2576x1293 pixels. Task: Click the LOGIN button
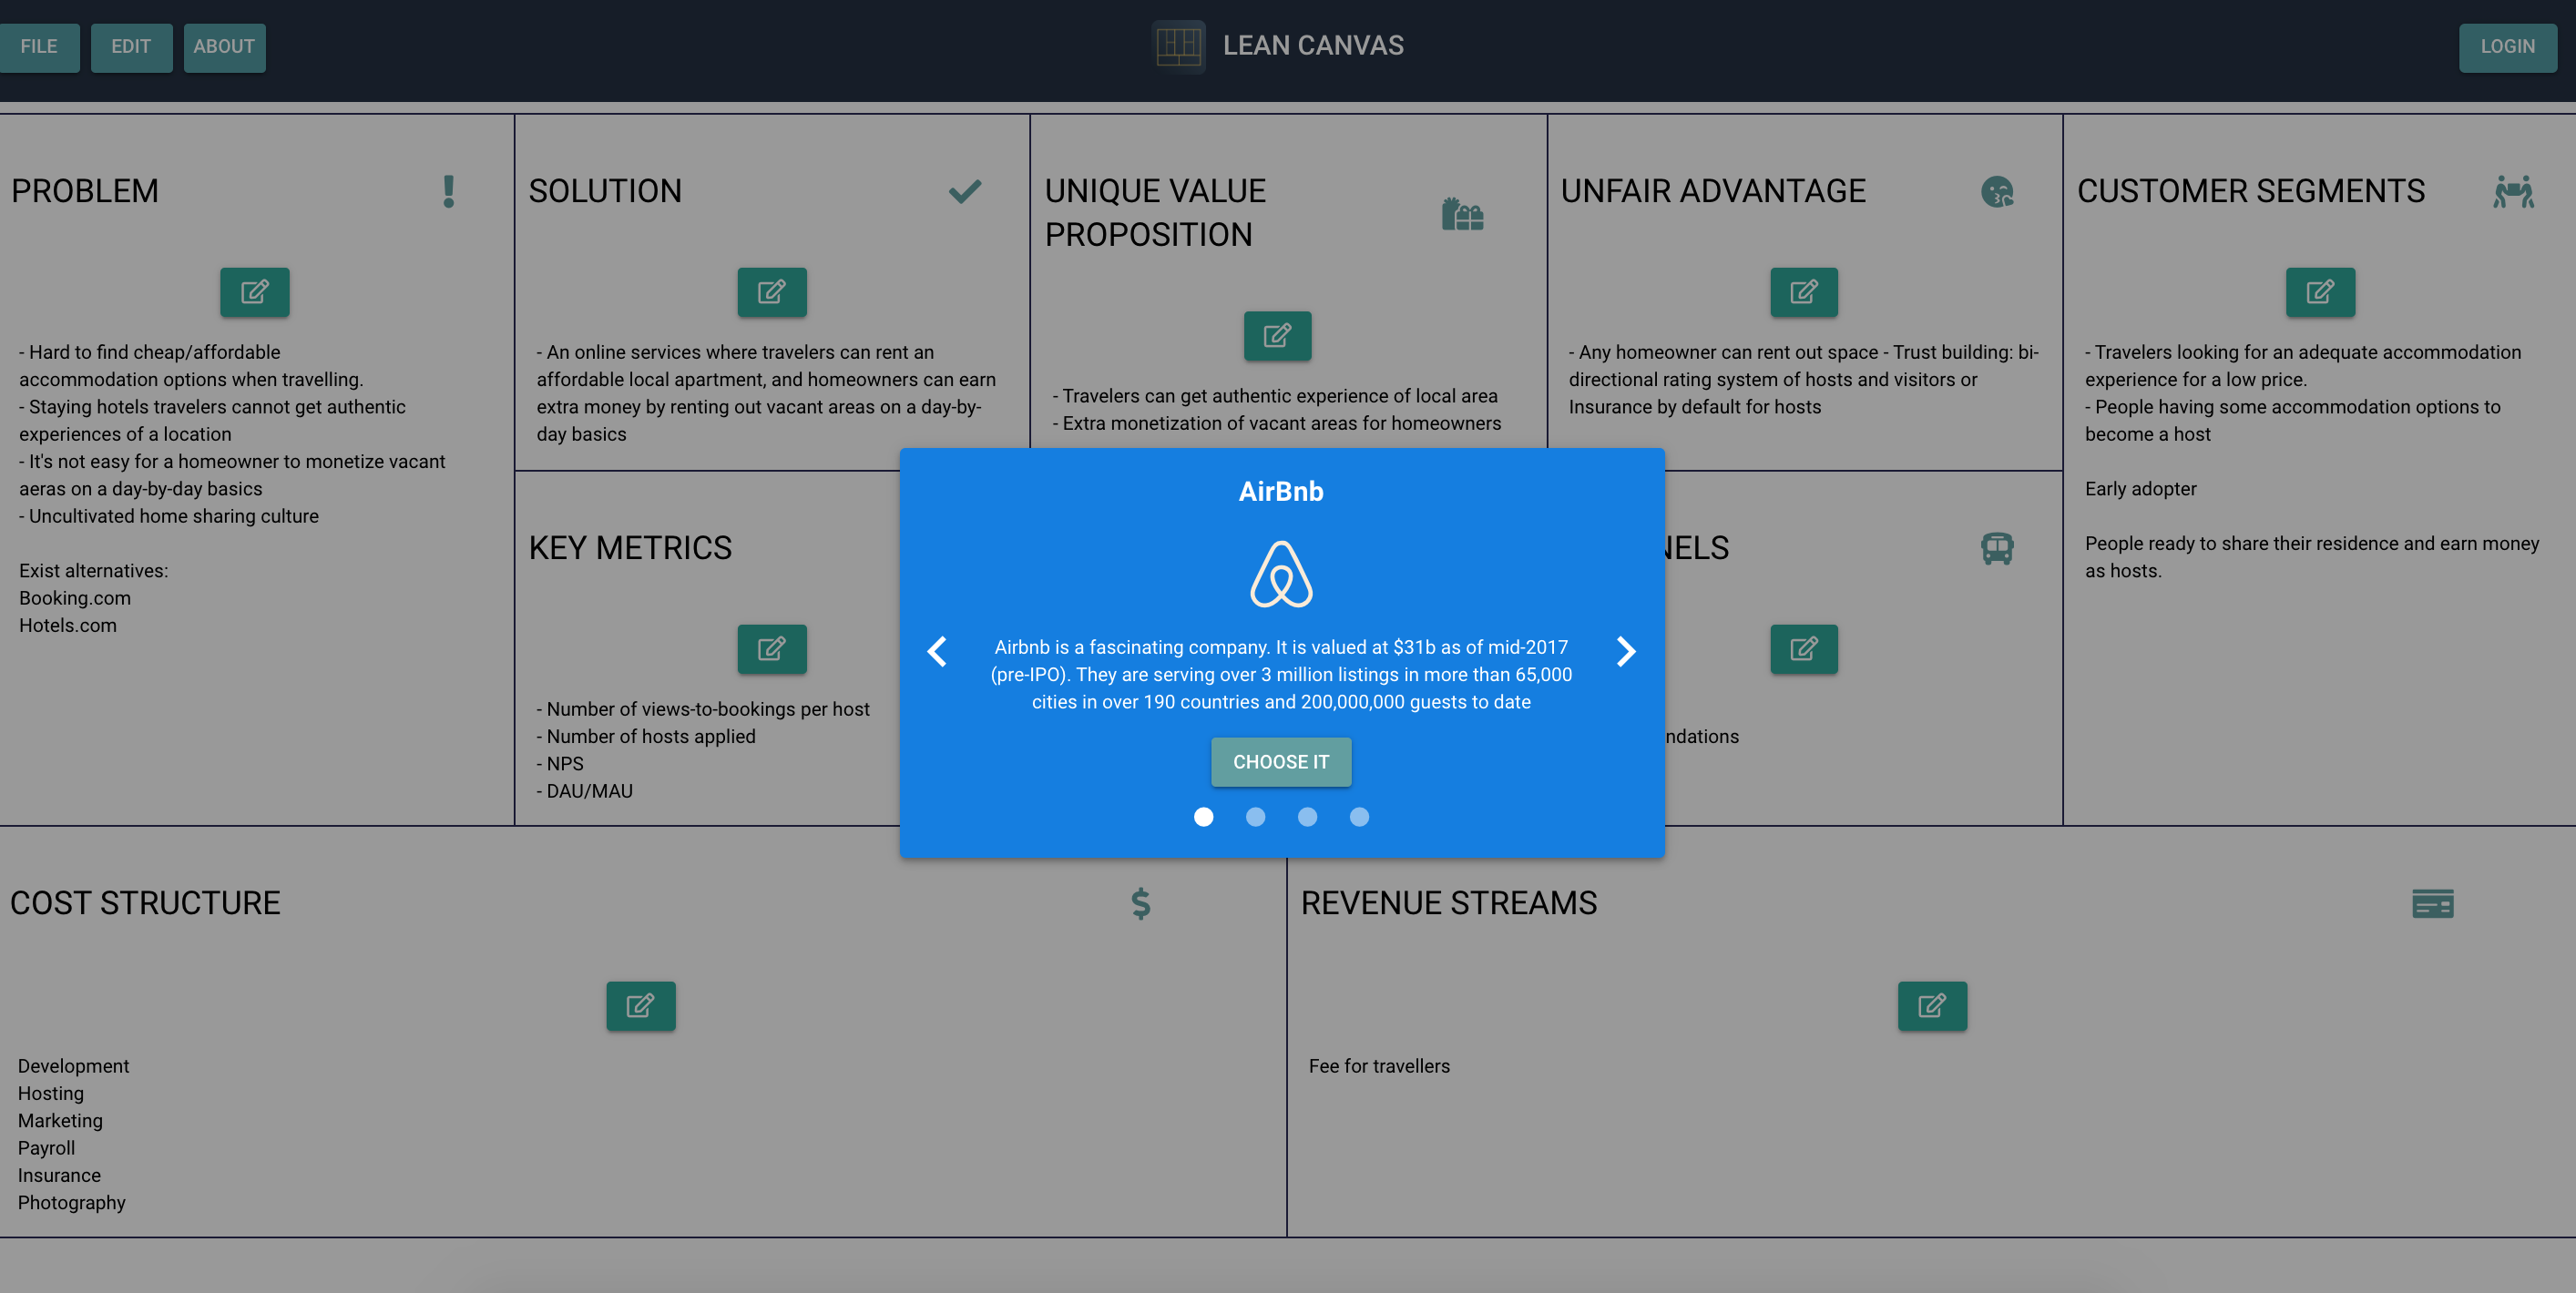(2508, 46)
